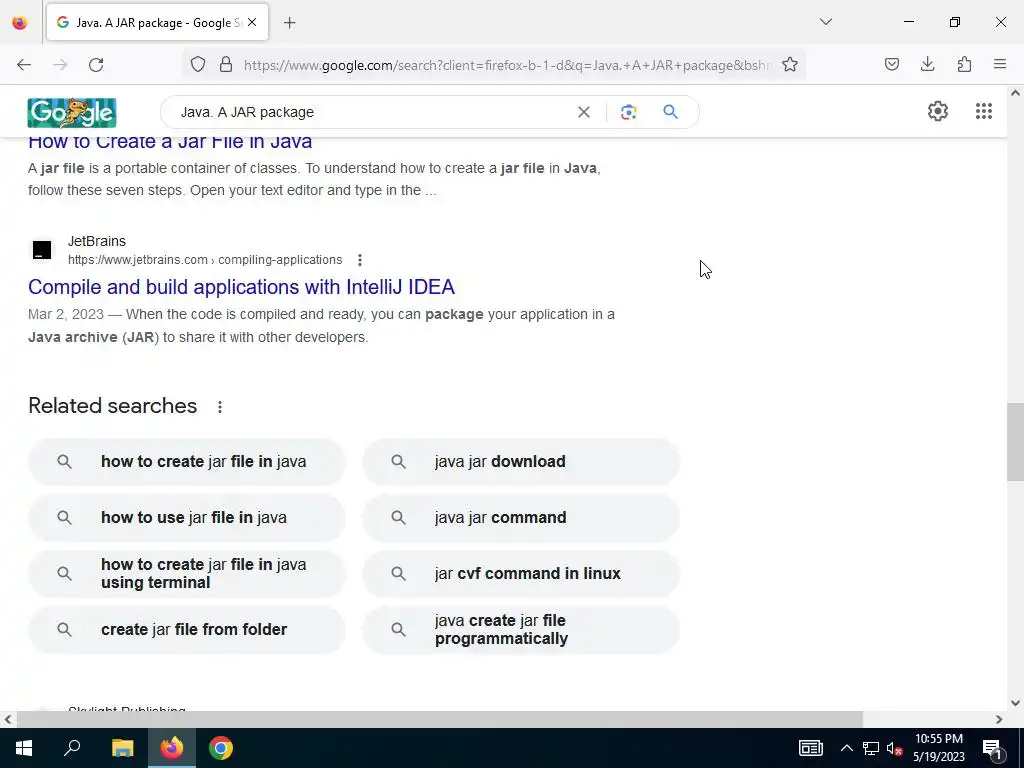Screen dimensions: 1024x768
Task: Click into the Google search field
Action: 372,112
